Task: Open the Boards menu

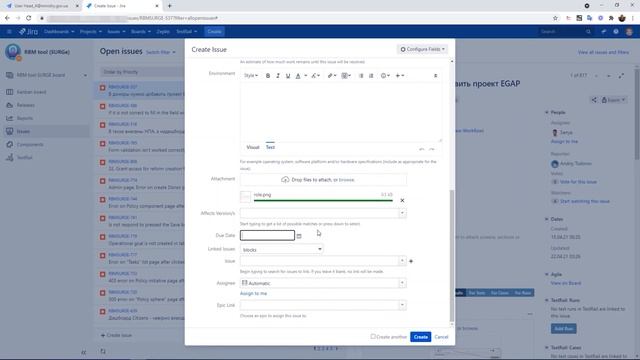Action: pyautogui.click(x=141, y=31)
